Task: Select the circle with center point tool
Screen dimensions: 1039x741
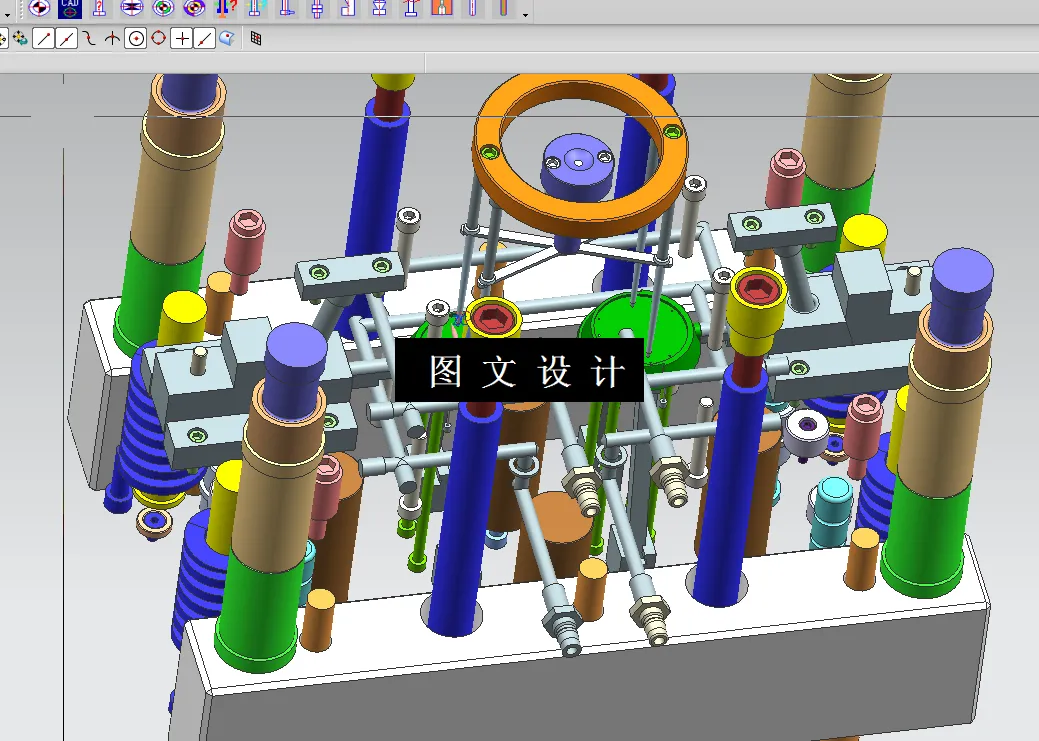Action: coord(134,37)
